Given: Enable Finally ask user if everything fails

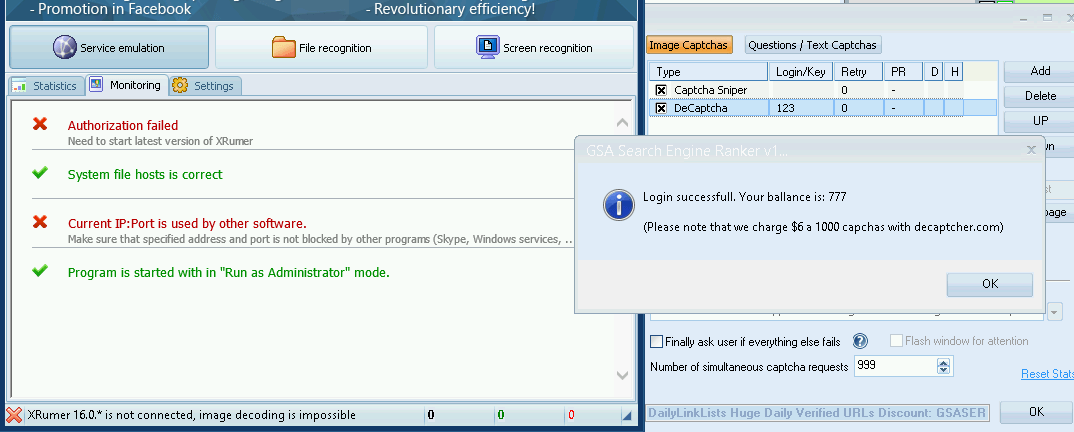Looking at the screenshot, I should (657, 341).
